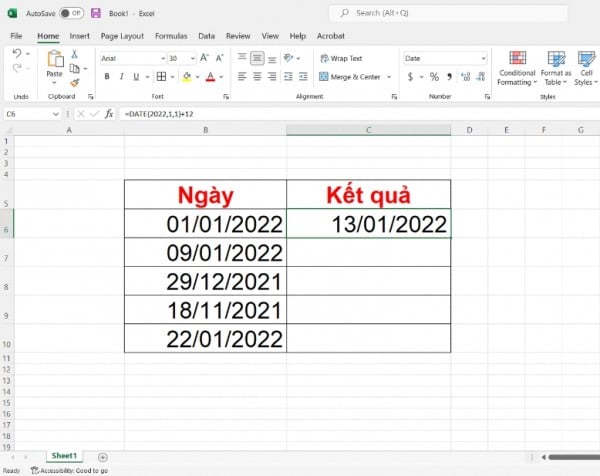This screenshot has width=600, height=476.
Task: Expand the Font Color dropdown arrow
Action: (x=221, y=77)
